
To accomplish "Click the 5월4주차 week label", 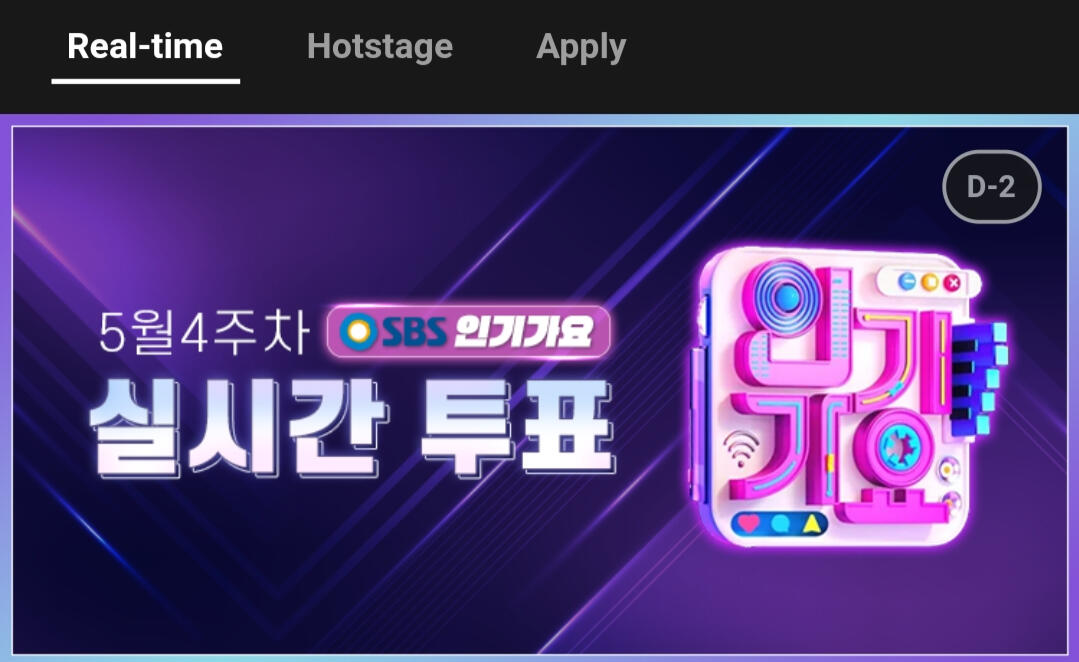I will point(204,332).
